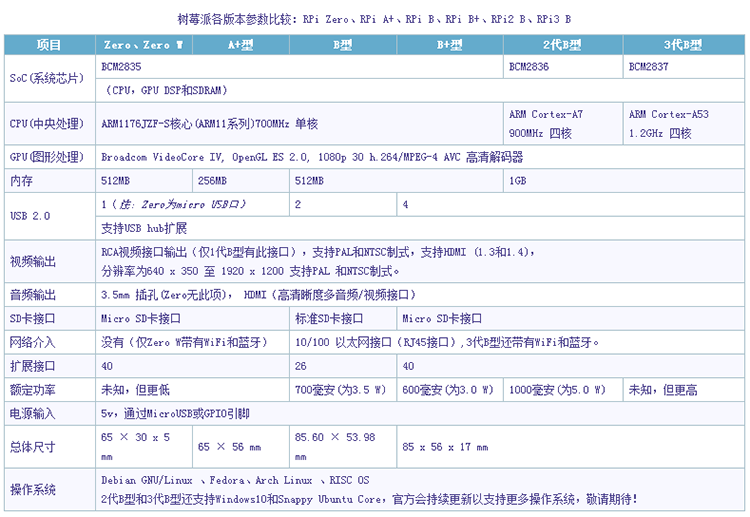Viewport: 750px width, 517px height.
Task: Click the Debian GNU/Linux、Fedora line
Action: 235,480
